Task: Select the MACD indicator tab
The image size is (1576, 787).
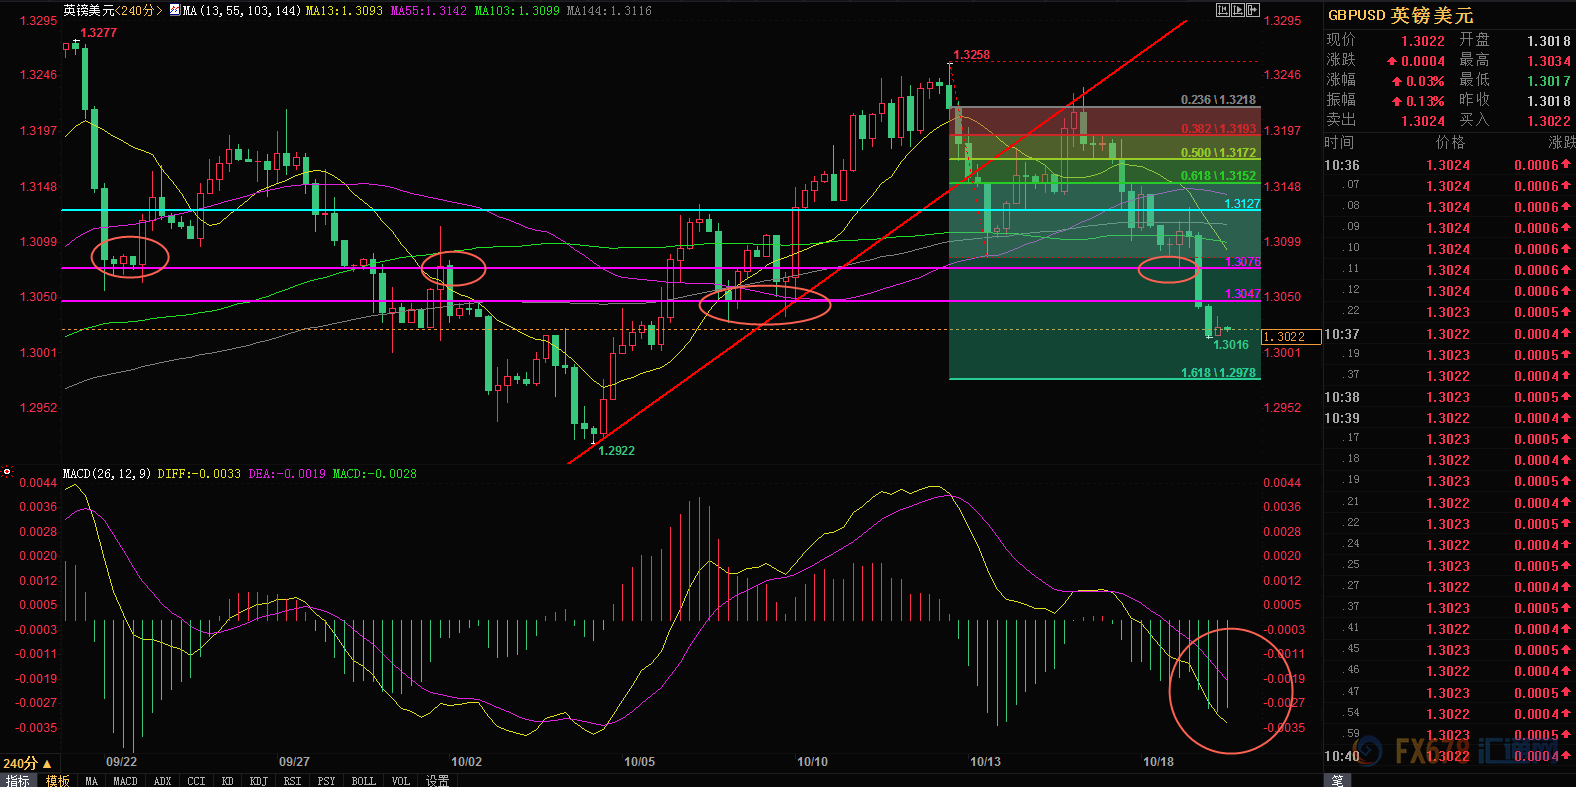Action: (x=125, y=781)
